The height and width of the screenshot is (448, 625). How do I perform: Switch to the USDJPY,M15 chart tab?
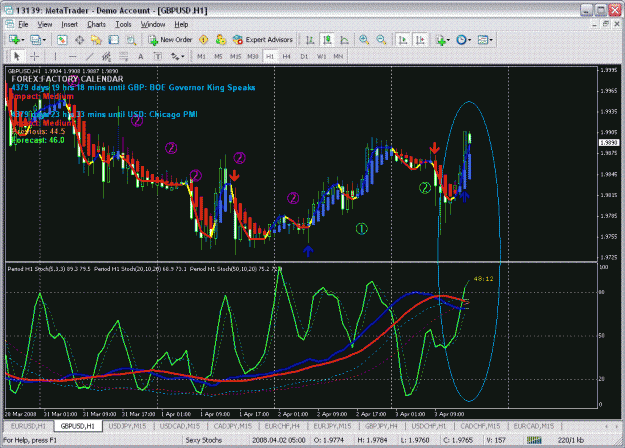[128, 426]
